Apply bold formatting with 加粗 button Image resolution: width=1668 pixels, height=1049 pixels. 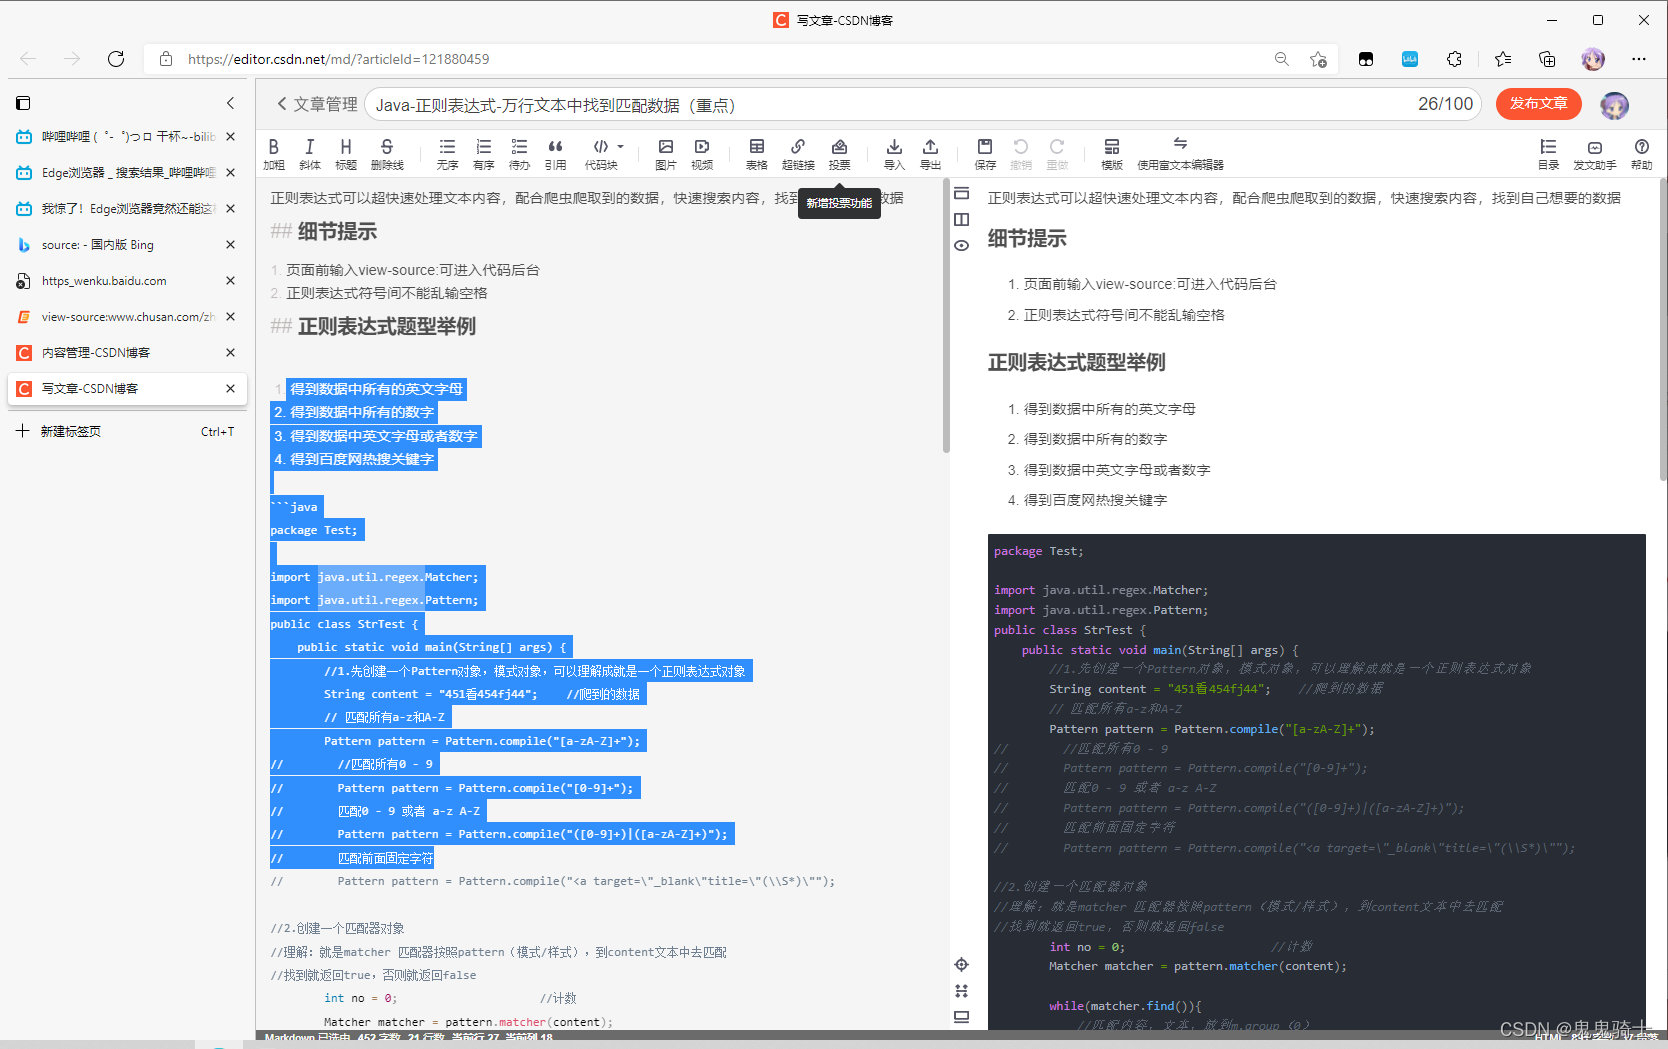274,154
